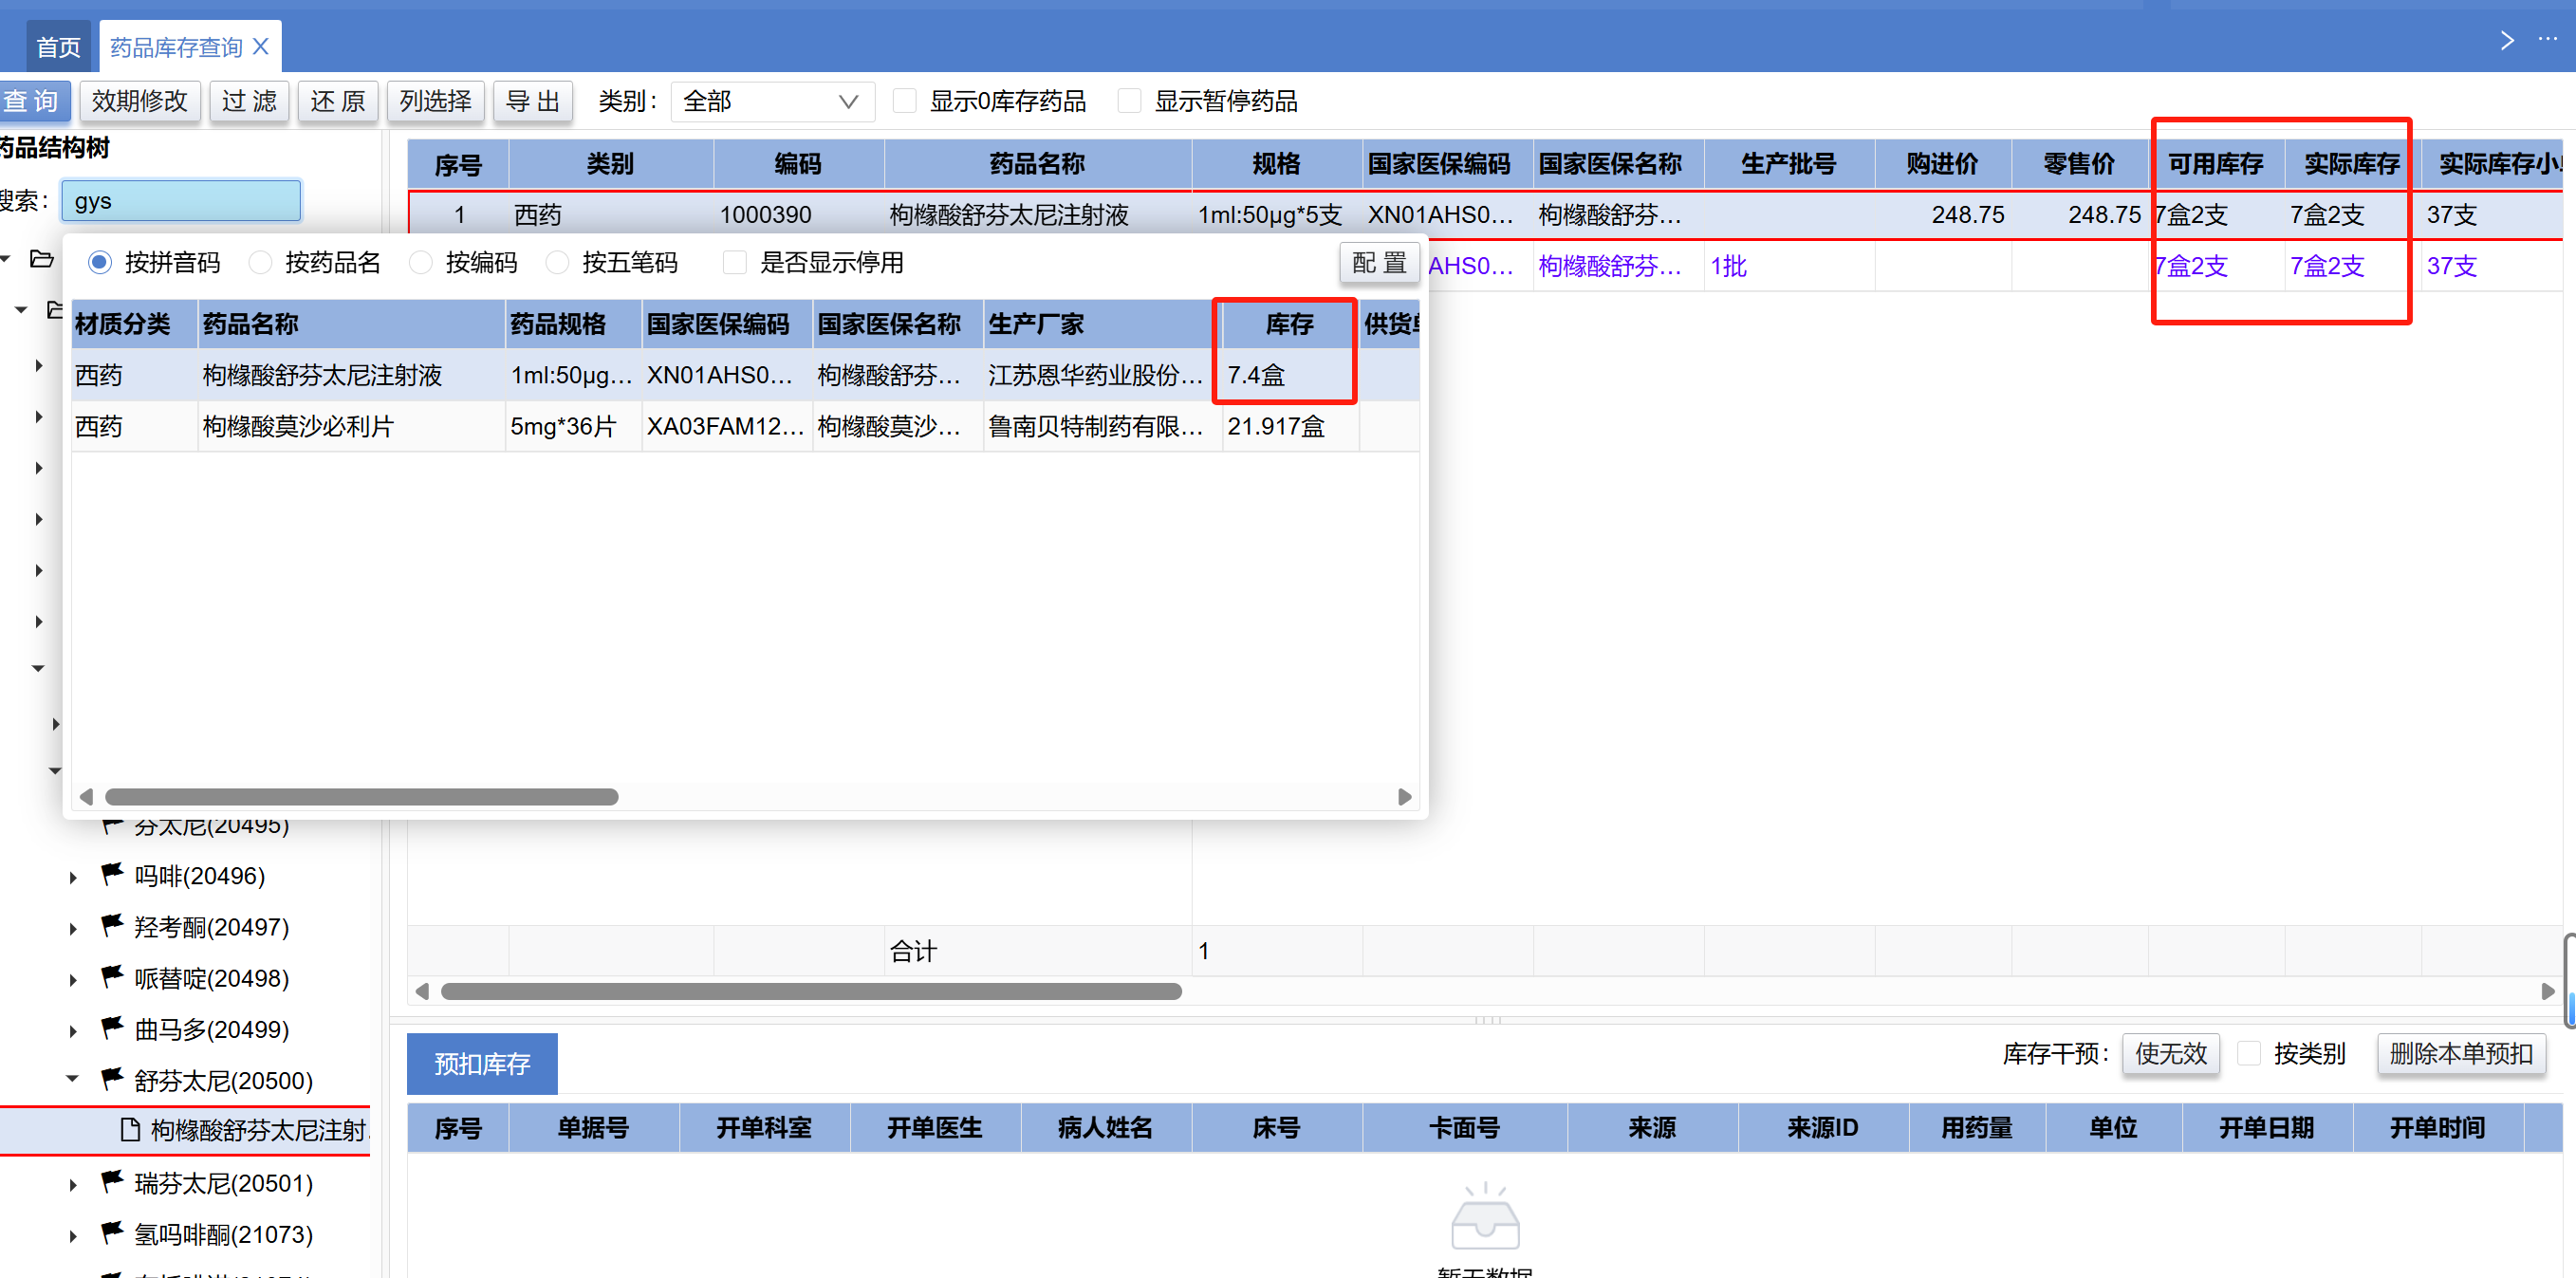
Task: Click the document icon for 枸橼酸舒芬太尼注射液
Action: coord(130,1130)
